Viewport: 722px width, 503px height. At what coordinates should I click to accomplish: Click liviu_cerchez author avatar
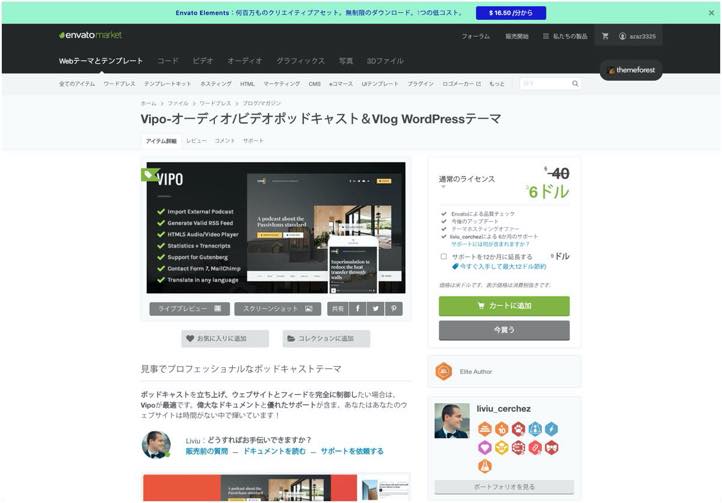(452, 421)
